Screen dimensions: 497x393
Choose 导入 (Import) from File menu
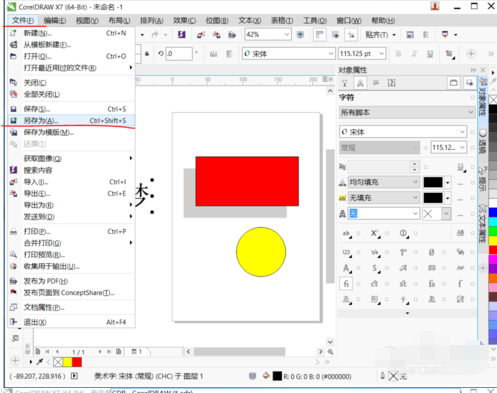pyautogui.click(x=71, y=182)
